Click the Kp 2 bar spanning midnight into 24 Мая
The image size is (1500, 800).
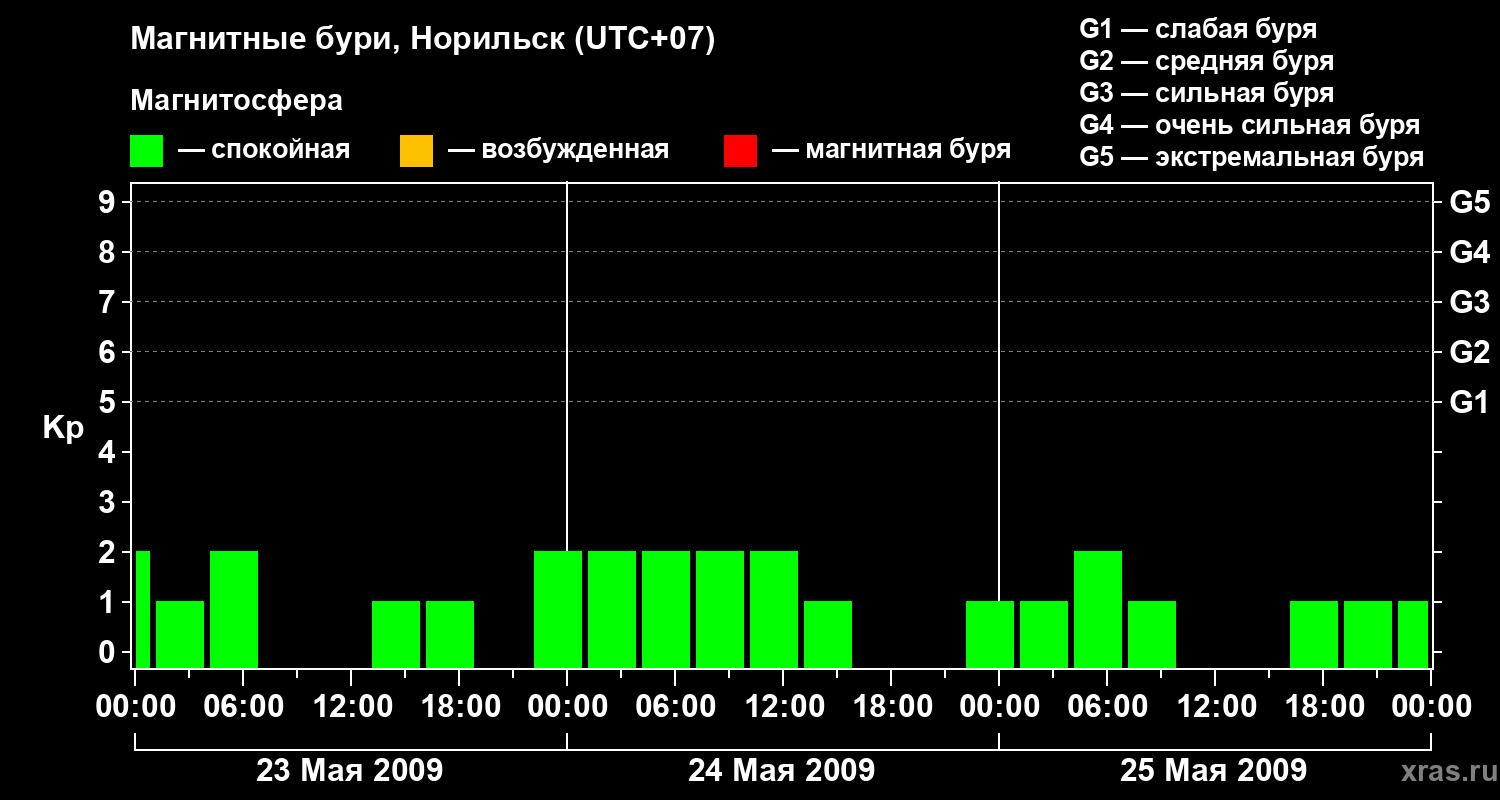[558, 609]
